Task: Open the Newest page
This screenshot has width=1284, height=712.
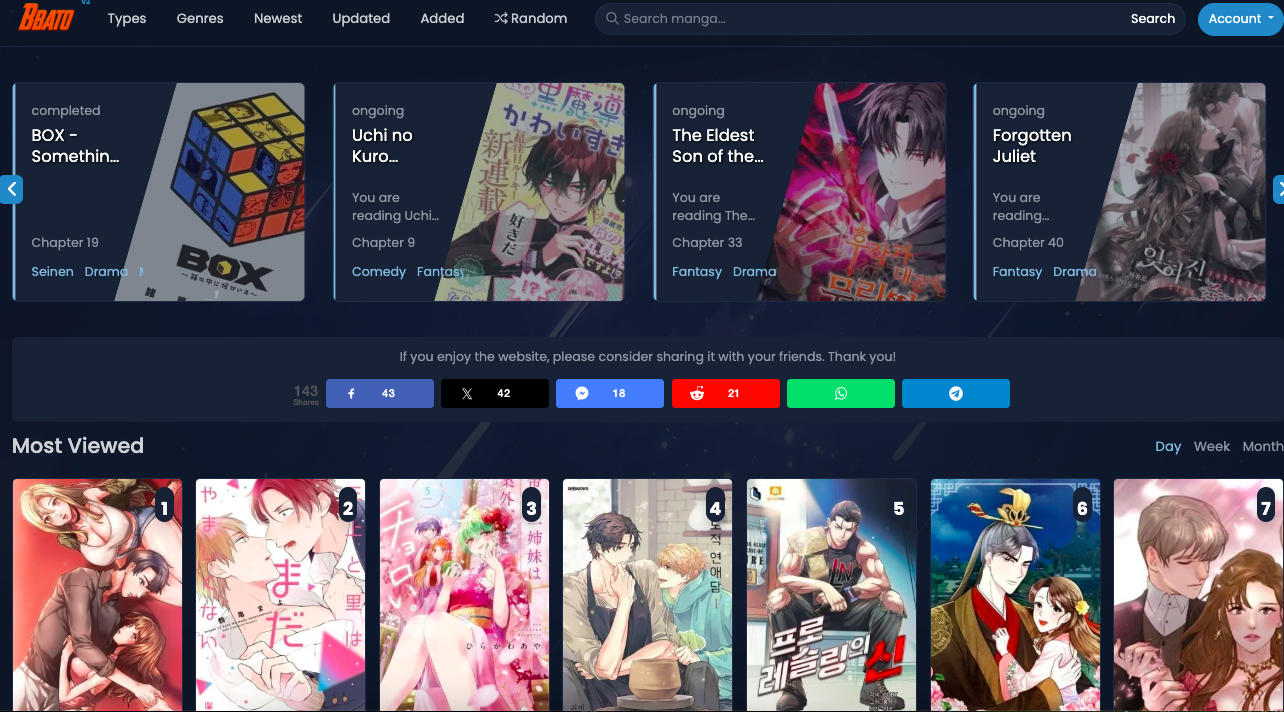Action: click(x=277, y=18)
